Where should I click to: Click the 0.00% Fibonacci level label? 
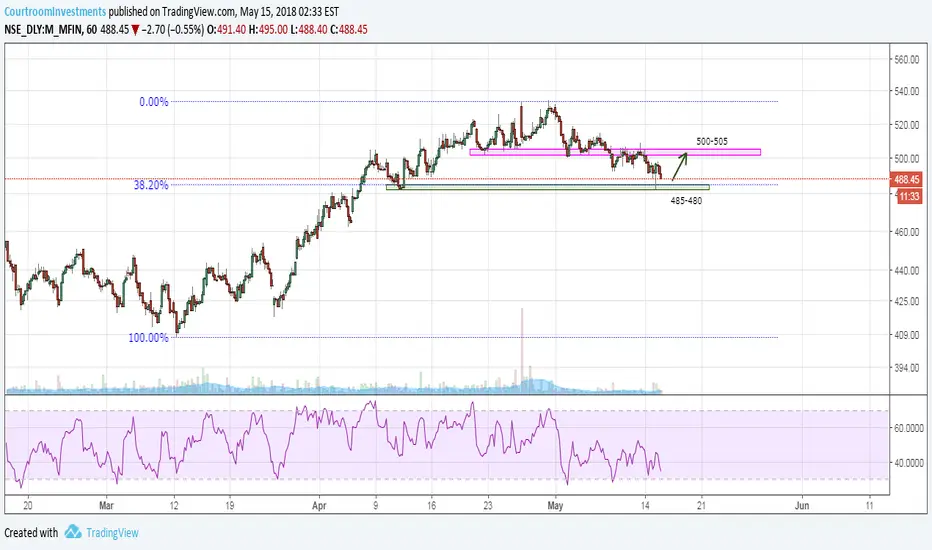coord(154,102)
